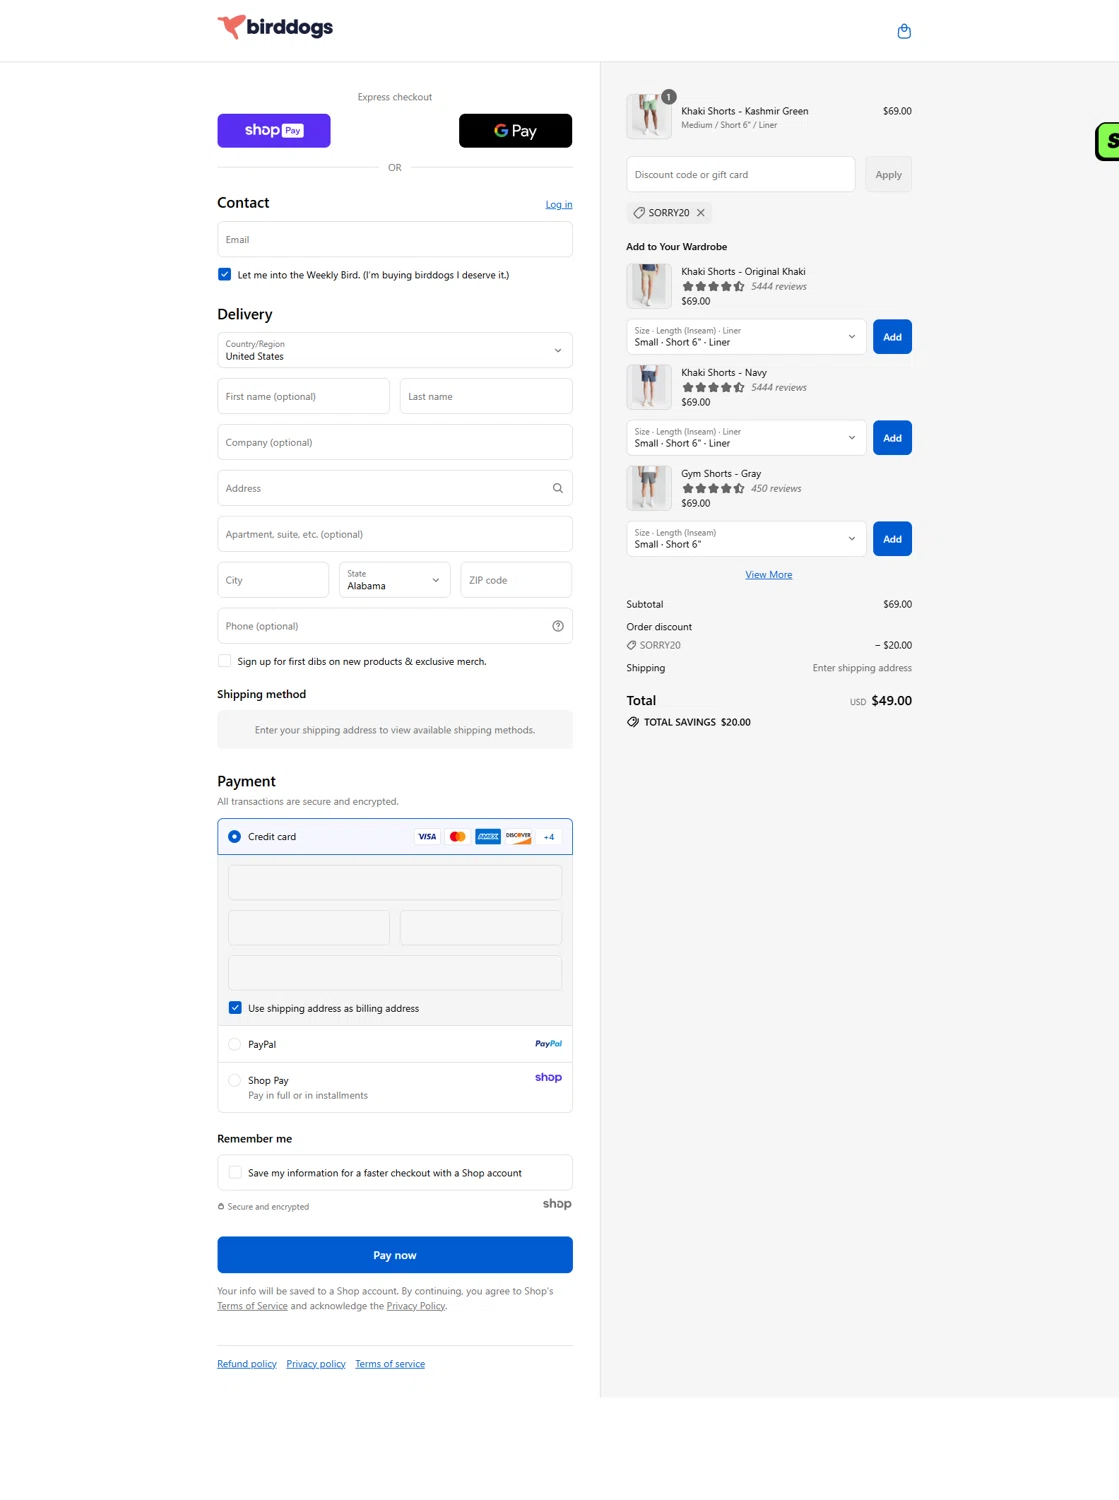1119x1500 pixels.
Task: Focus the ZIP code input field
Action: click(x=516, y=580)
